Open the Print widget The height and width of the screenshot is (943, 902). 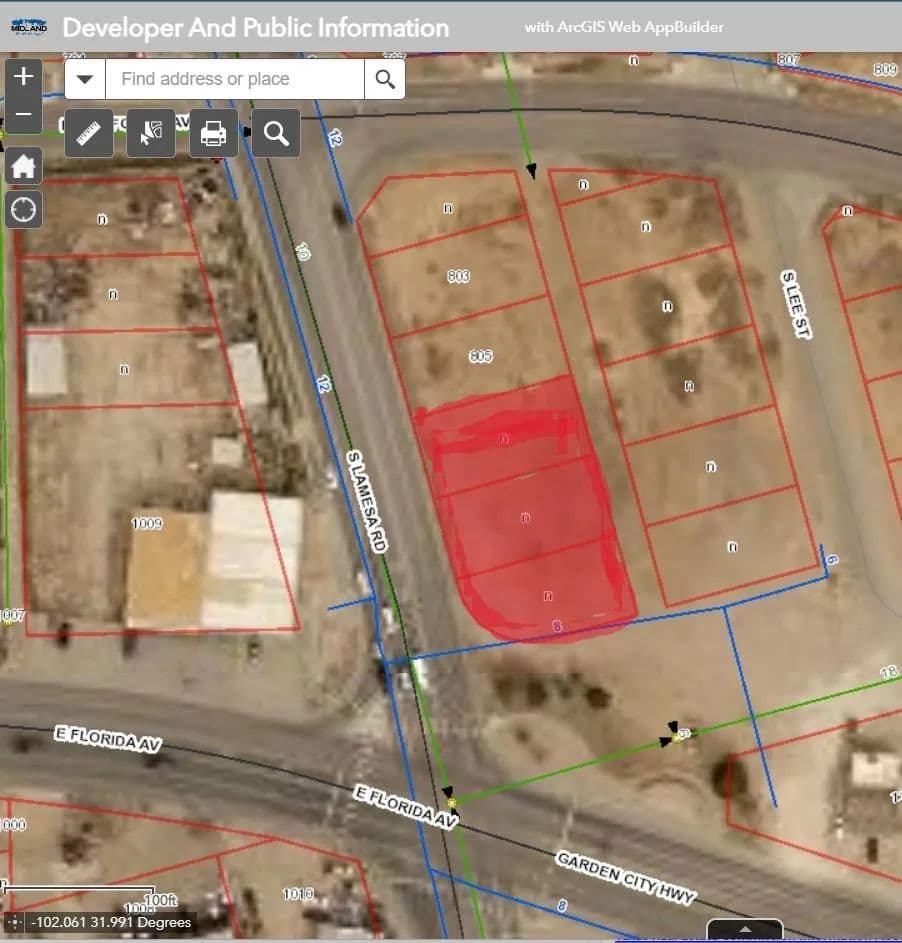click(x=213, y=133)
